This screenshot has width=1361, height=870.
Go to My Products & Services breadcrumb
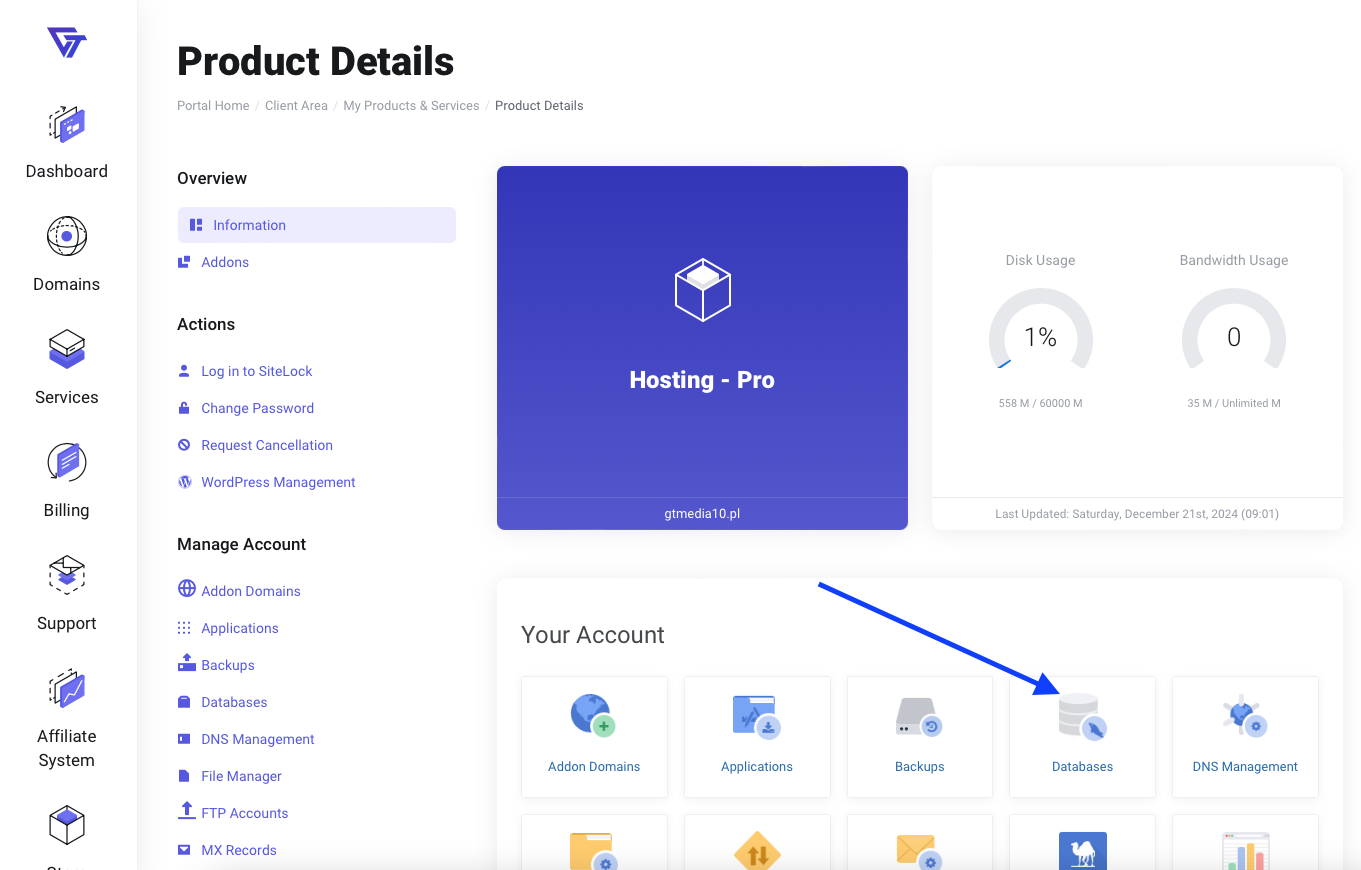pyautogui.click(x=411, y=105)
